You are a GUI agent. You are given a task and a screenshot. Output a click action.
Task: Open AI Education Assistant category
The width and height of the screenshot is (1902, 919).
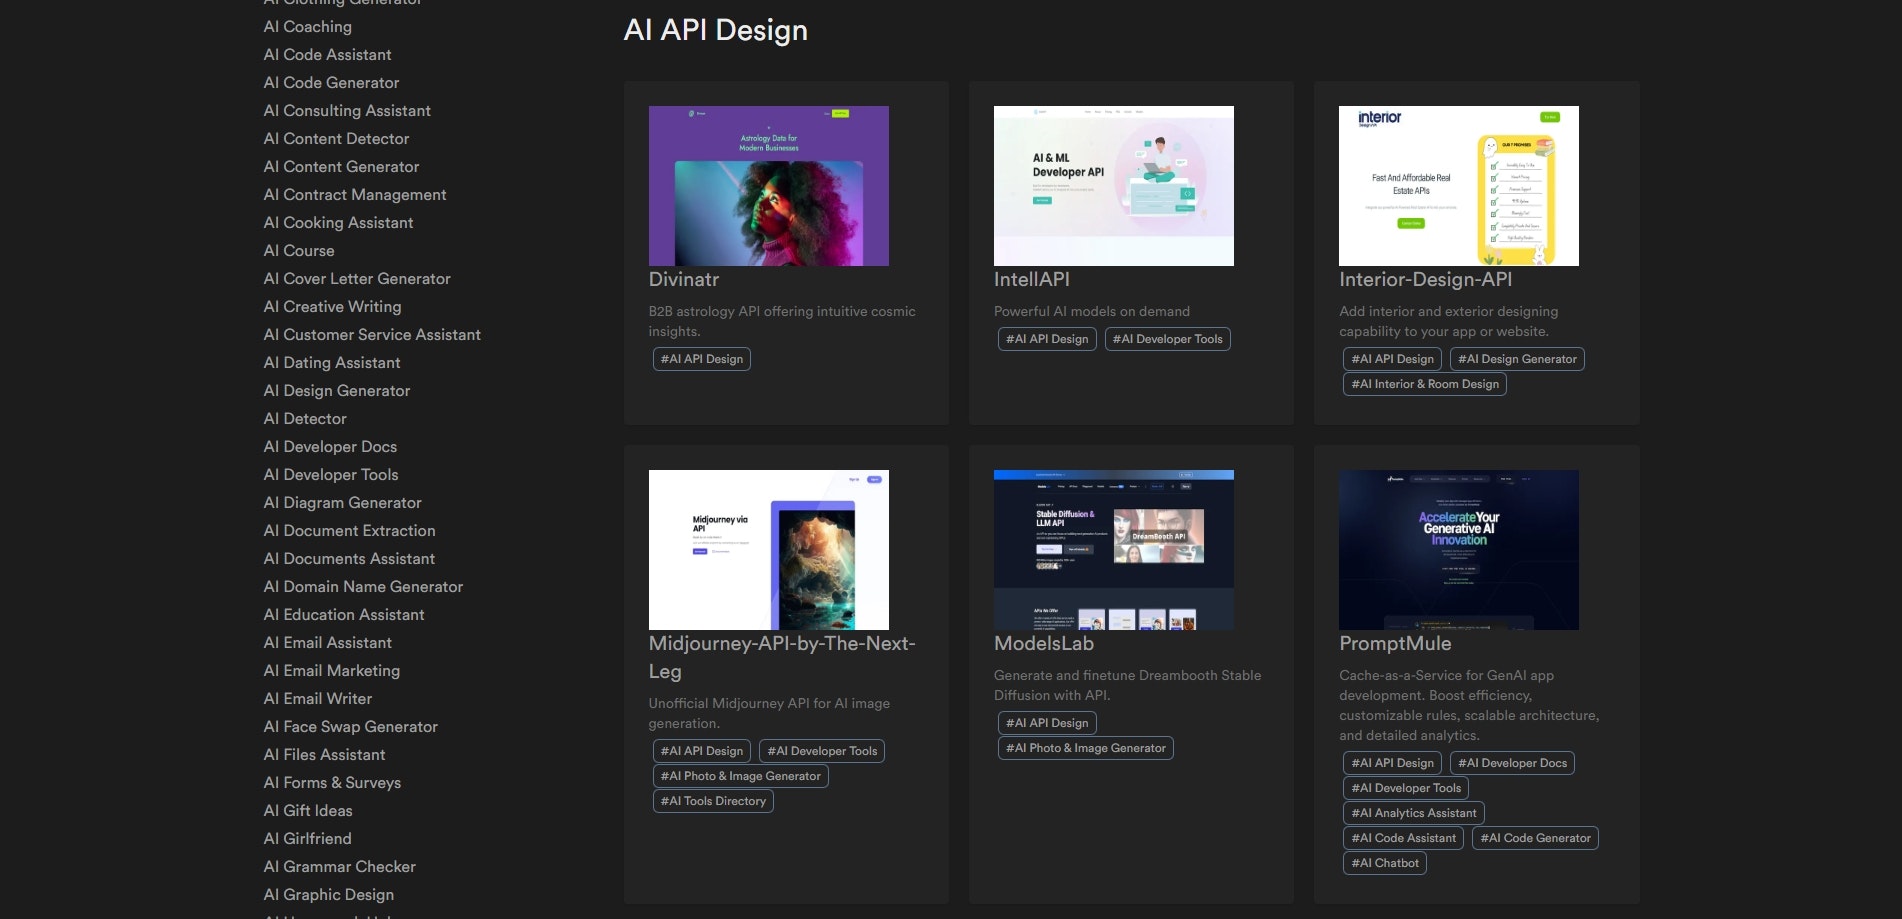click(344, 615)
